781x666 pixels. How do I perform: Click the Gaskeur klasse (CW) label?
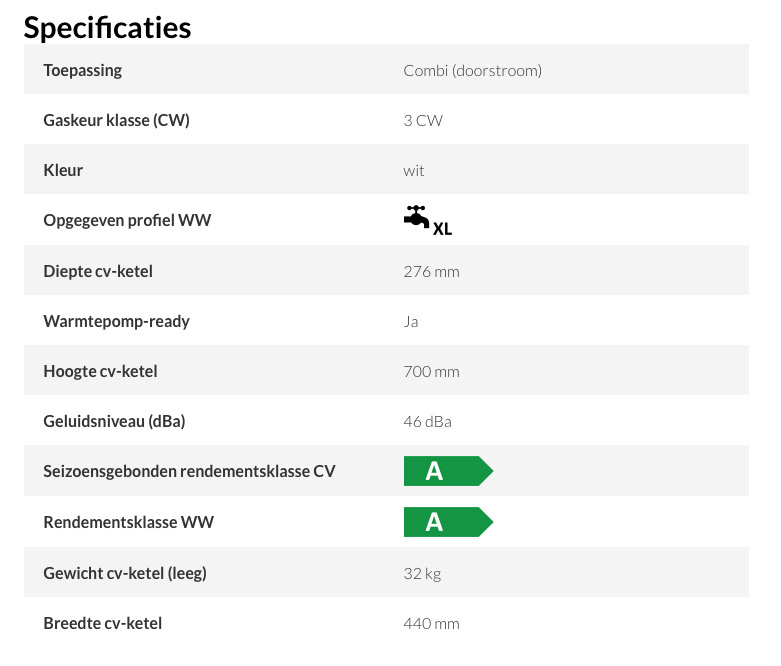click(117, 121)
